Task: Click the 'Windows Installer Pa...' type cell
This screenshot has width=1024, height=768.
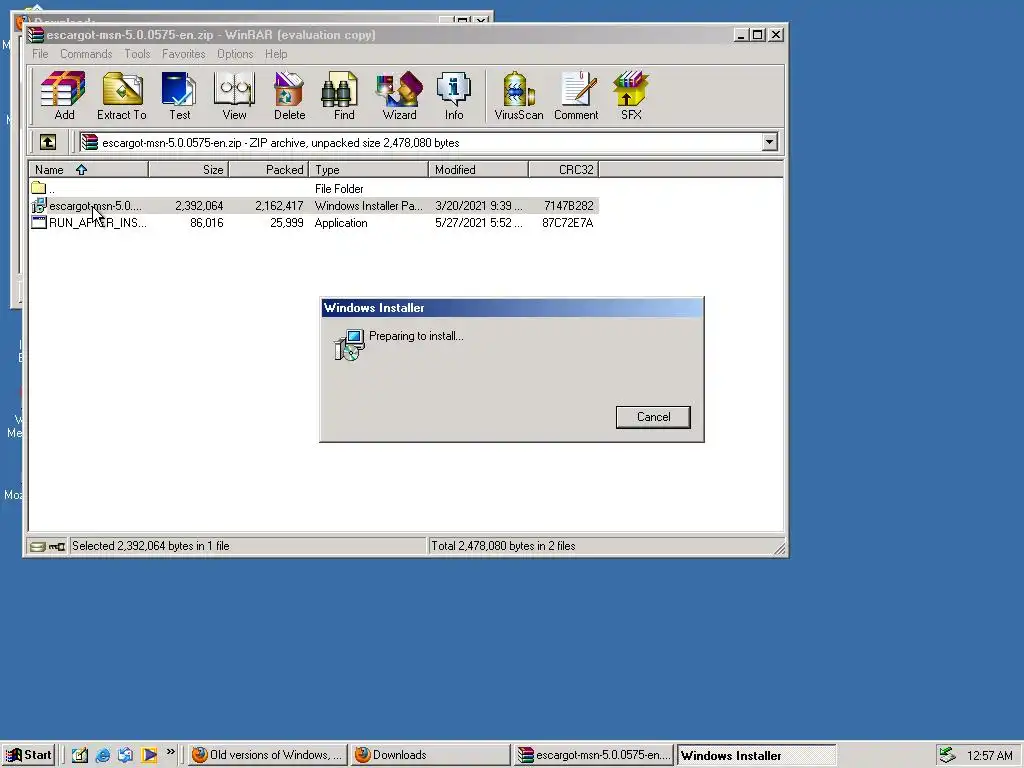Action: pos(368,206)
